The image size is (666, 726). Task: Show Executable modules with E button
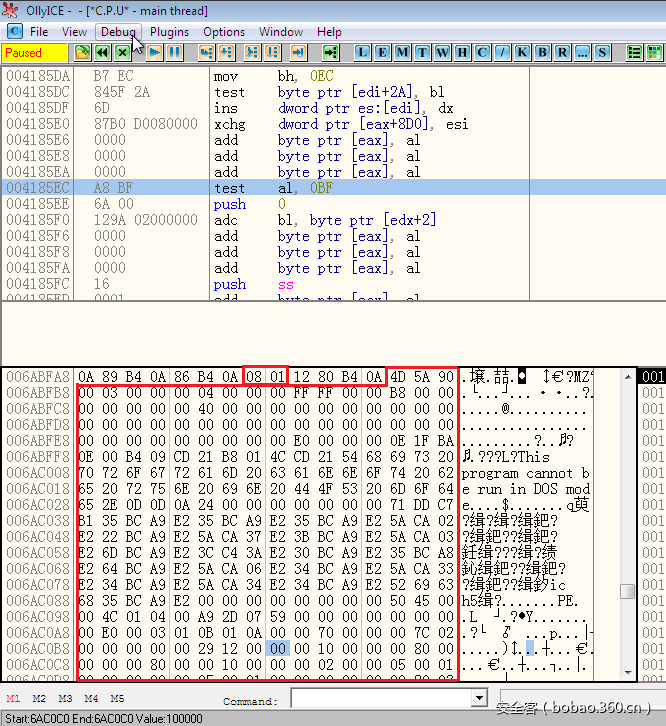[382, 52]
